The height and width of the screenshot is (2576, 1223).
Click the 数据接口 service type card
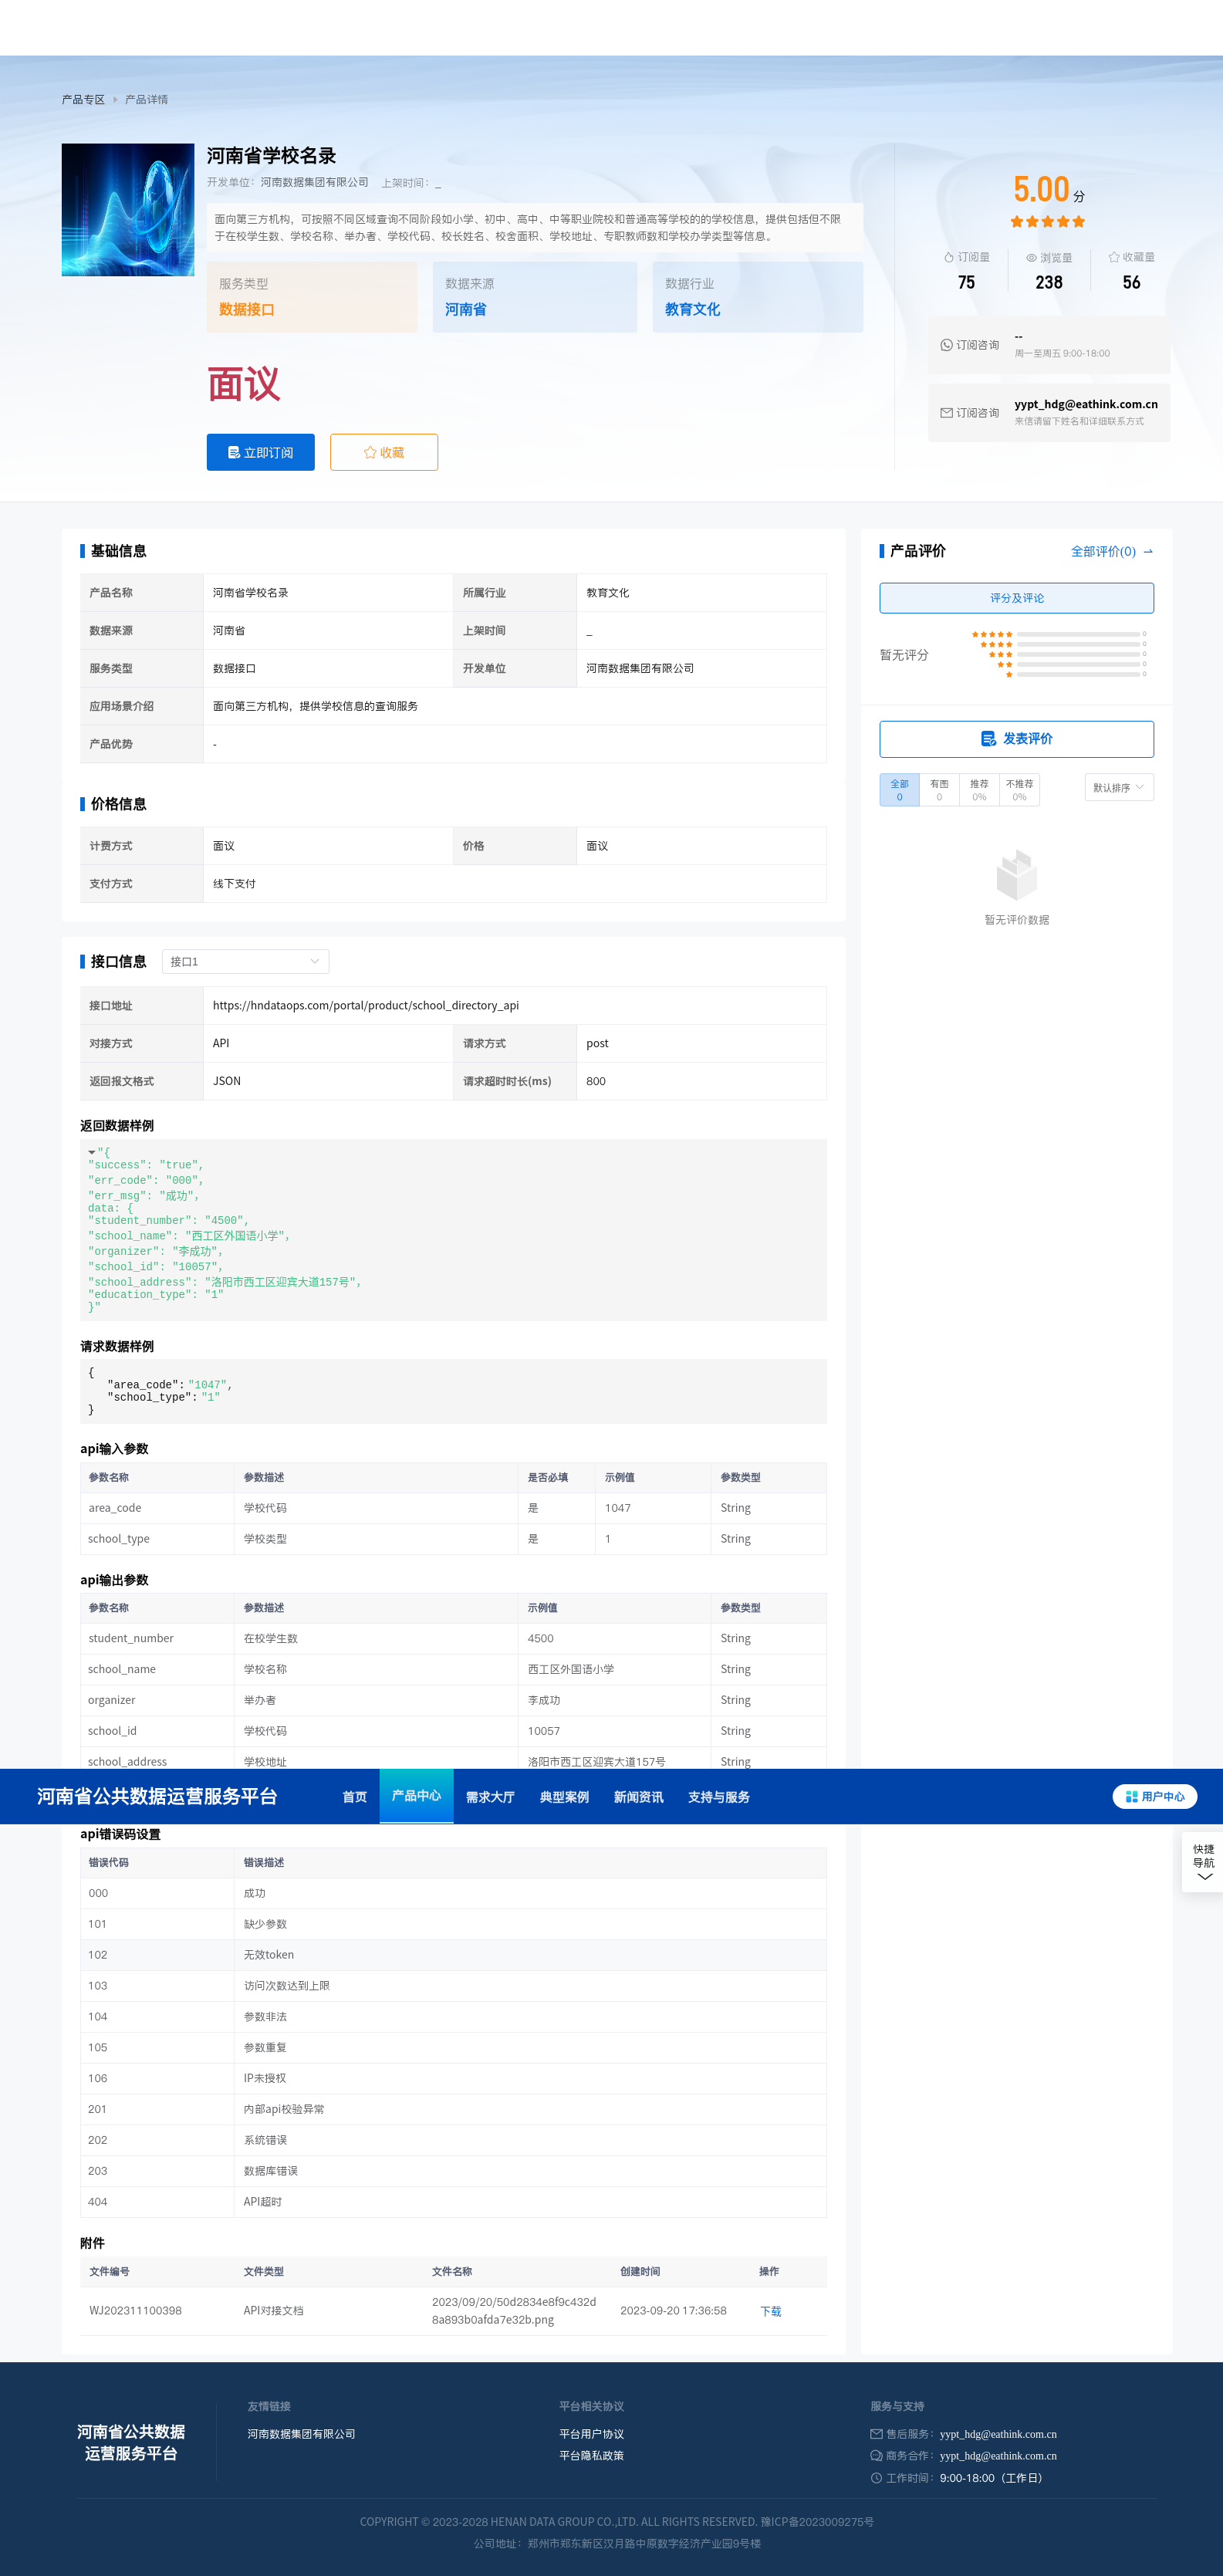[x=312, y=297]
